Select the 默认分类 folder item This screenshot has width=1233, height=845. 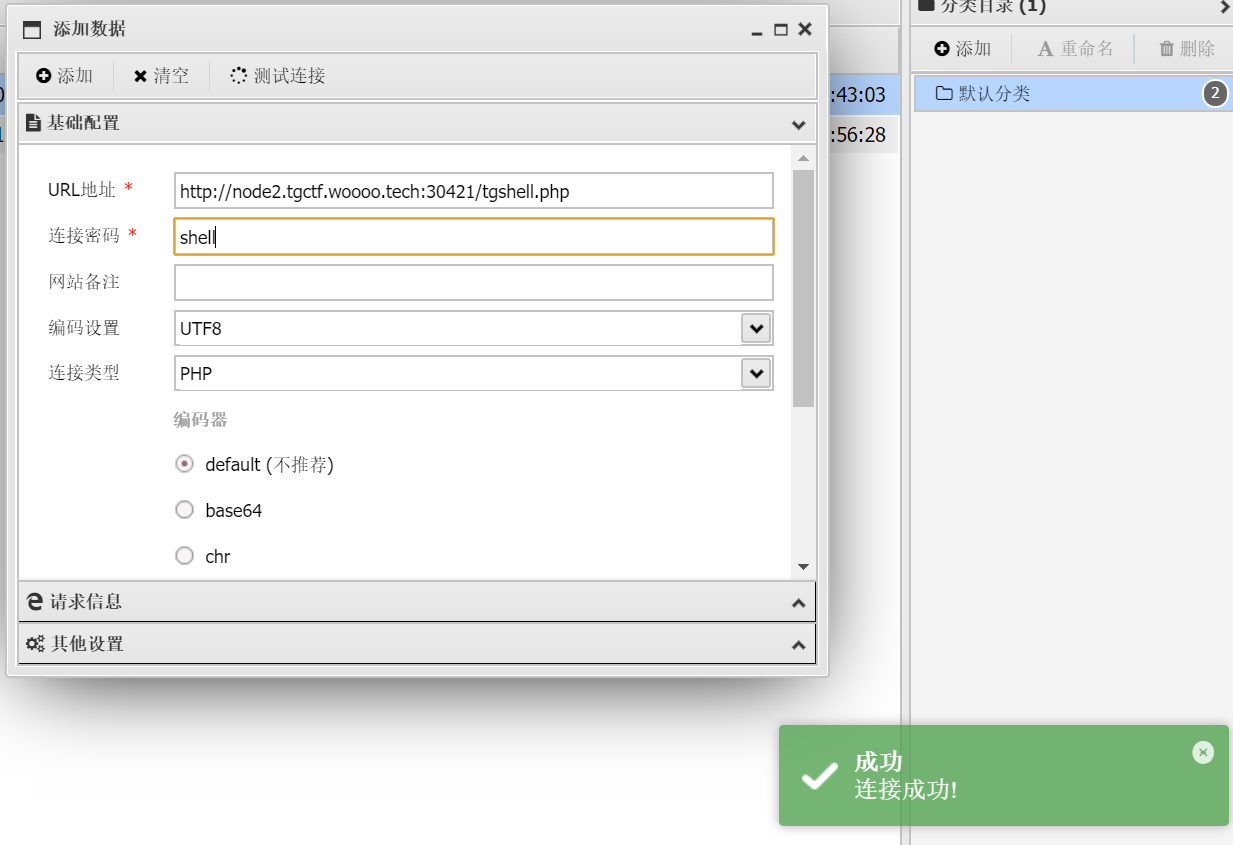click(x=1072, y=94)
